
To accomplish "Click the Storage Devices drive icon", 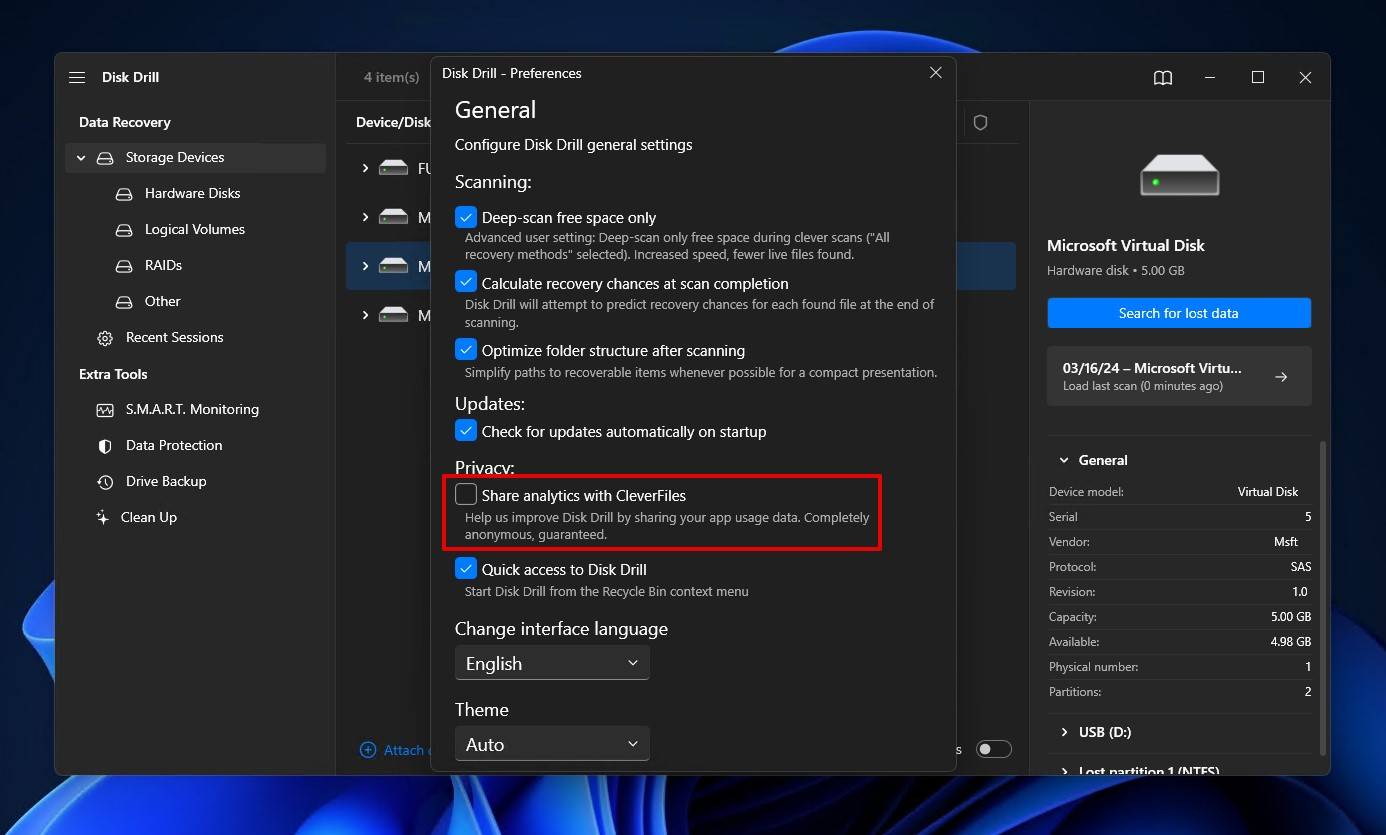I will pyautogui.click(x=105, y=158).
